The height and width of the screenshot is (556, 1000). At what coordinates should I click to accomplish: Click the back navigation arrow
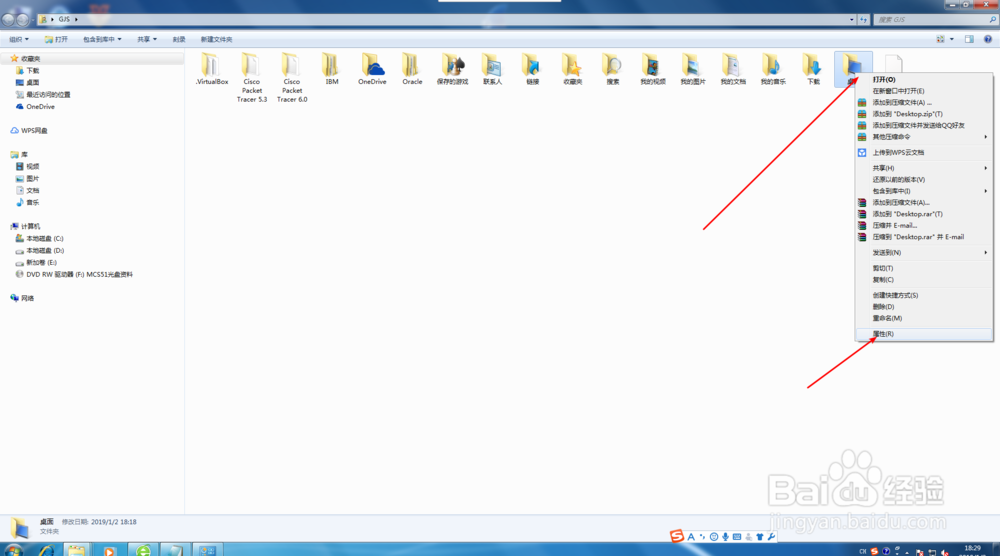(x=8, y=19)
